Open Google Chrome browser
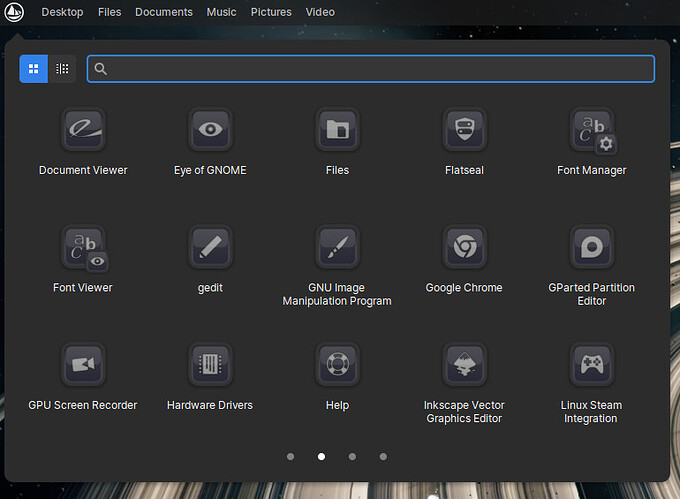Image resolution: width=680 pixels, height=499 pixels. click(464, 247)
